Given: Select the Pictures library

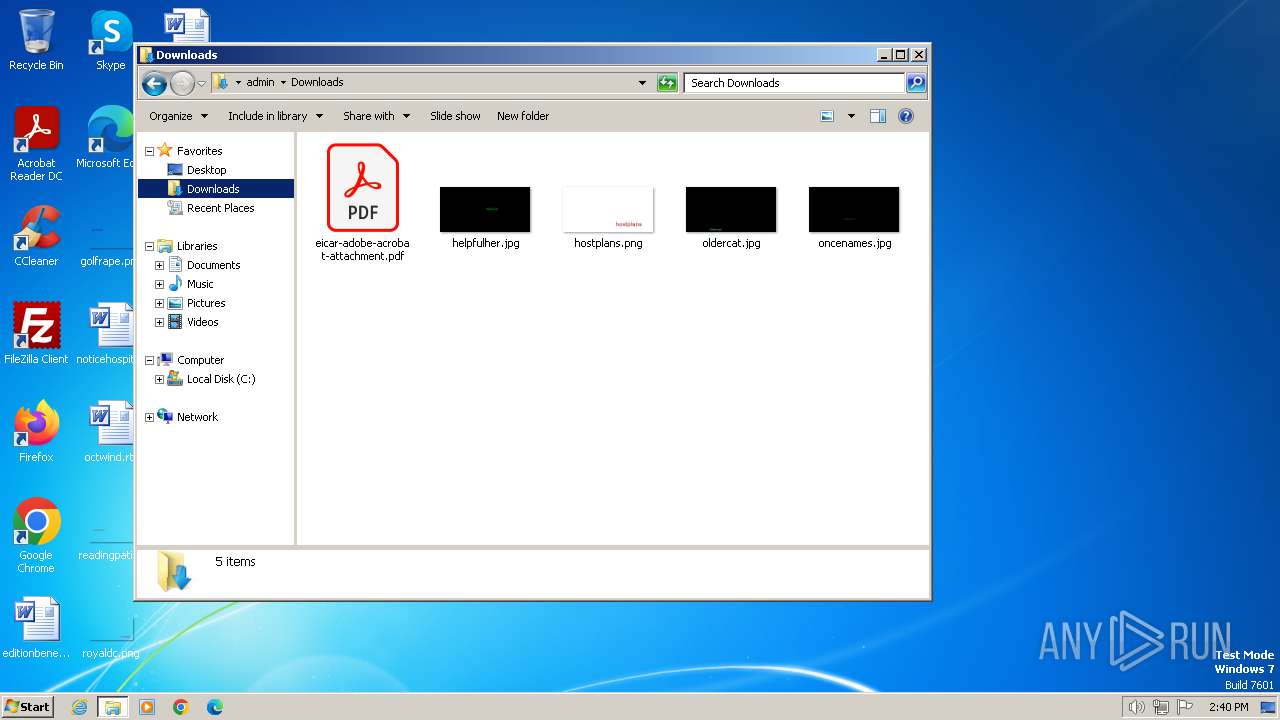Looking at the screenshot, I should point(206,303).
